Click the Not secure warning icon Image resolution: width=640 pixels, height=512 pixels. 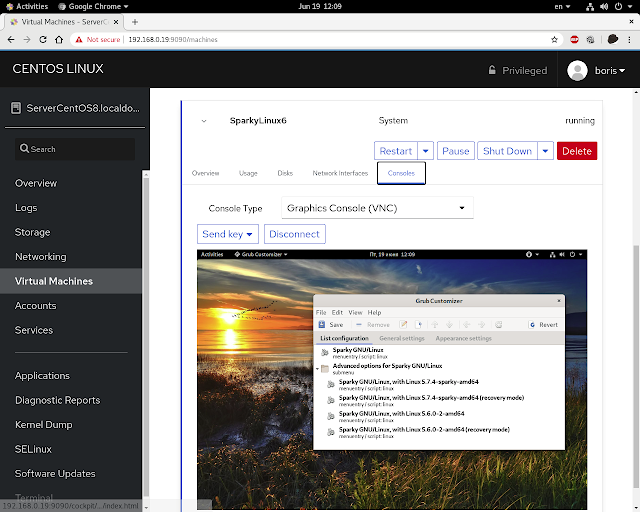click(x=79, y=40)
